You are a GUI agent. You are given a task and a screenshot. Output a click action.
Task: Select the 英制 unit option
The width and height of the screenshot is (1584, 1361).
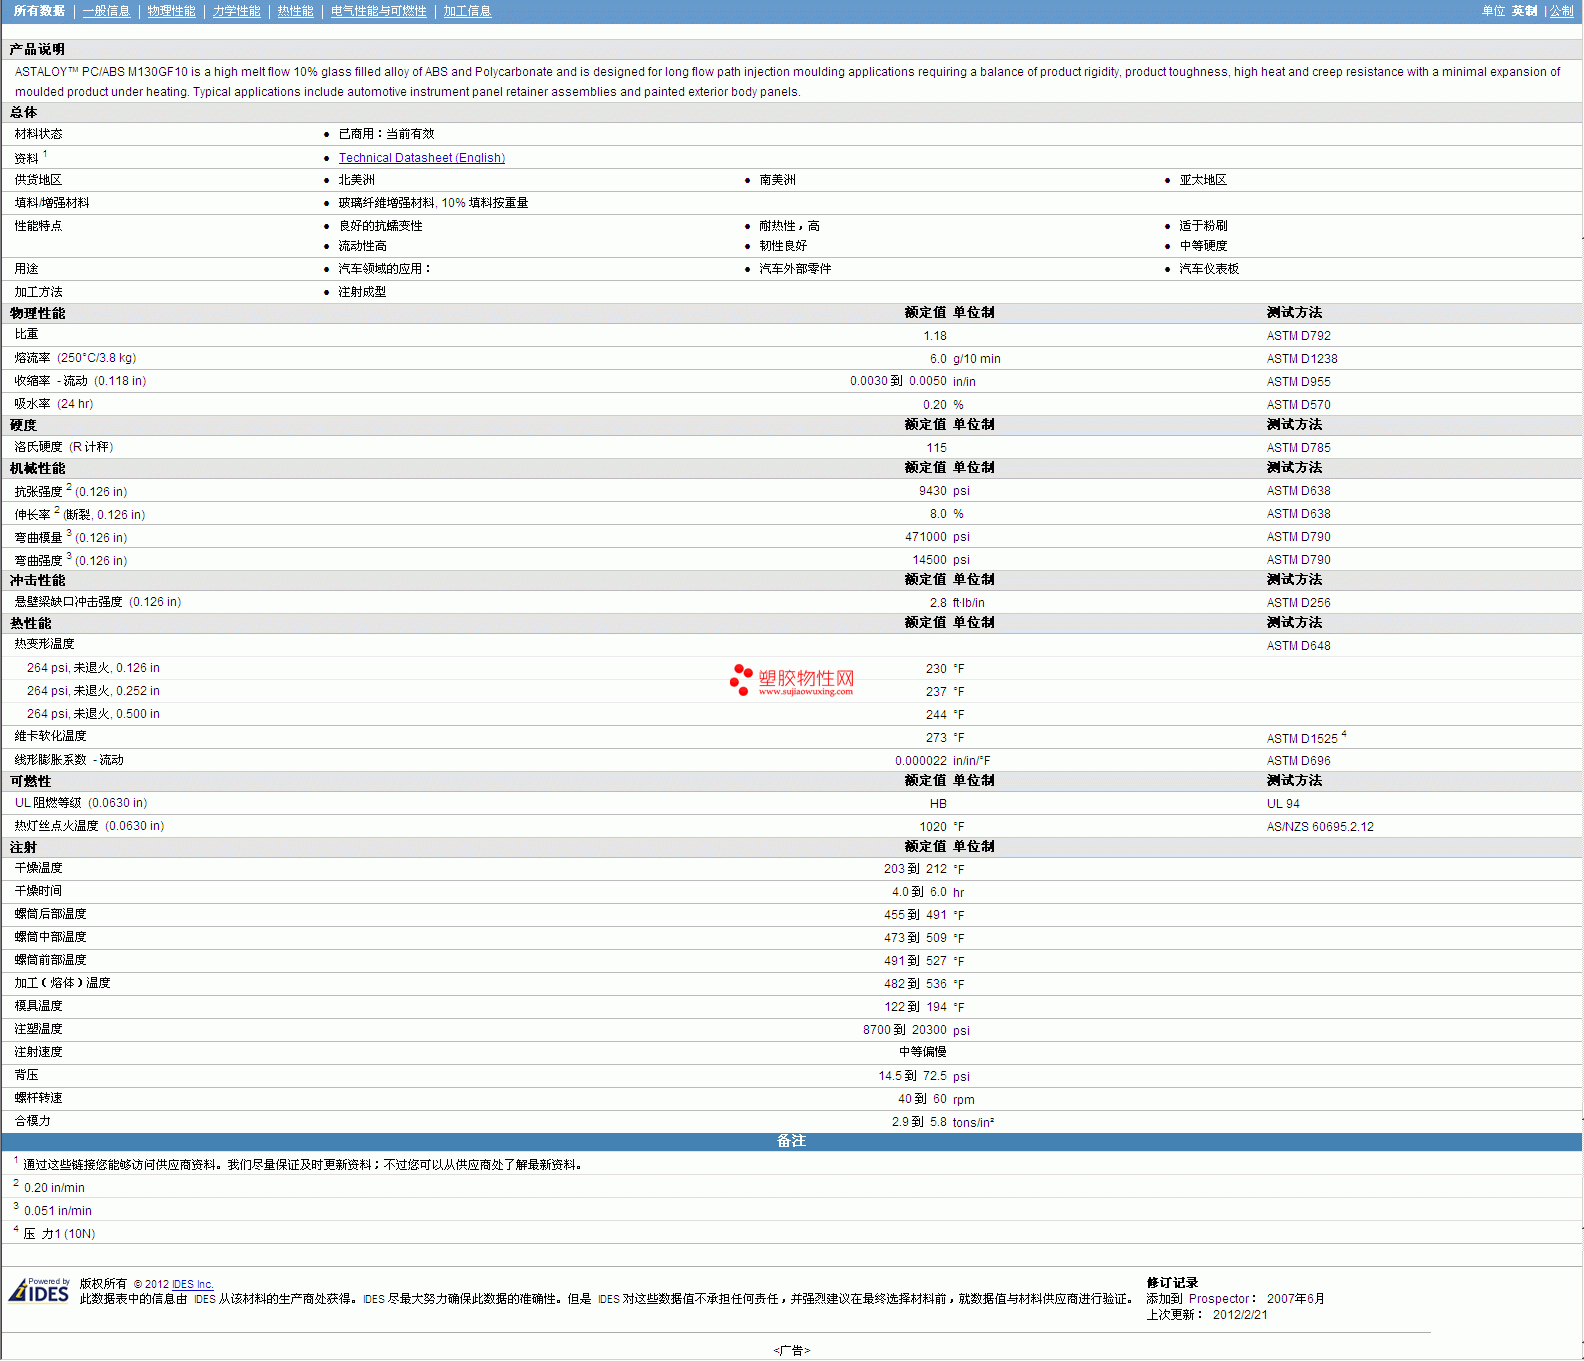(1525, 11)
